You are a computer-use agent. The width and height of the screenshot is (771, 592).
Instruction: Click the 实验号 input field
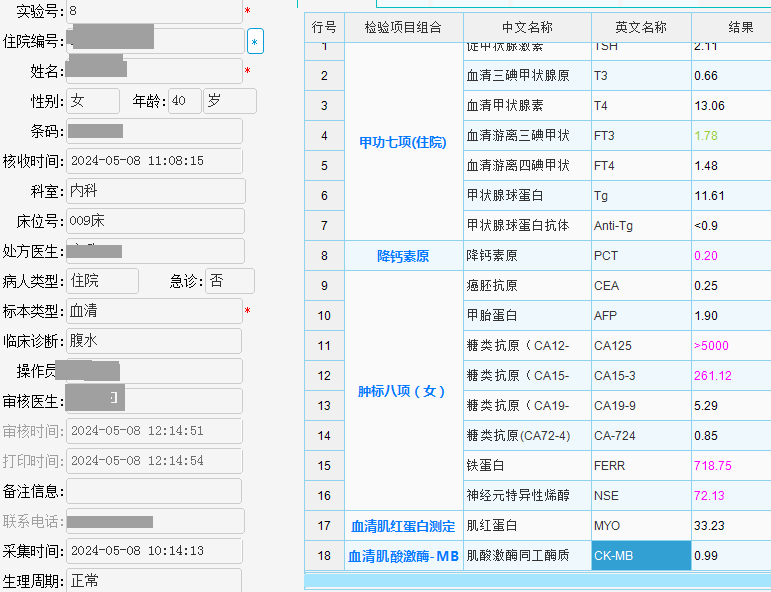154,11
